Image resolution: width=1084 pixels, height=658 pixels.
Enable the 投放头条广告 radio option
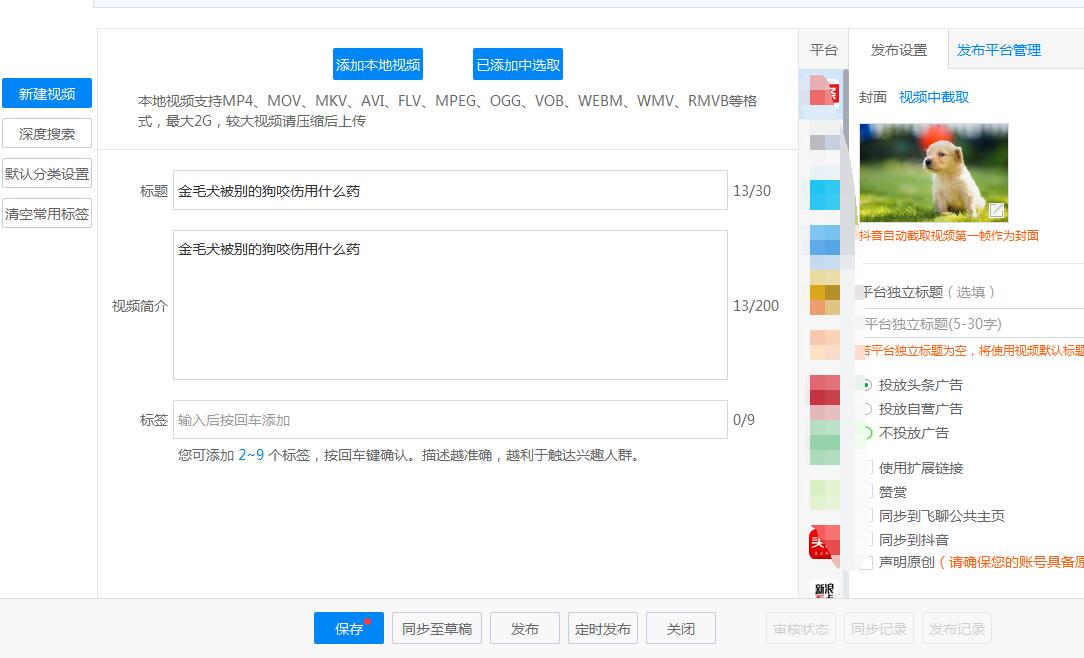(x=866, y=385)
